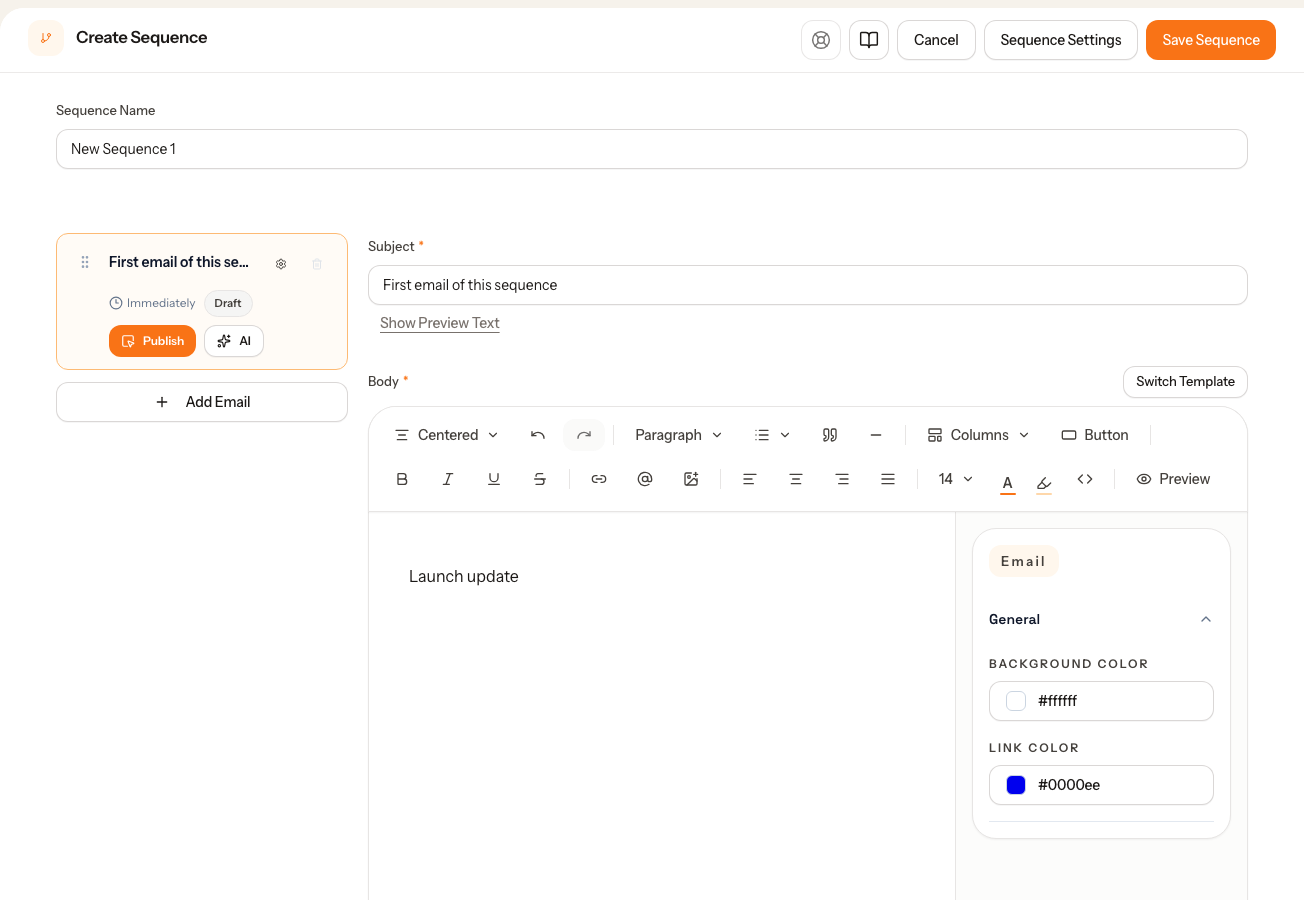Open the text color picker (A icon)
The width and height of the screenshot is (1304, 900).
(x=1007, y=482)
